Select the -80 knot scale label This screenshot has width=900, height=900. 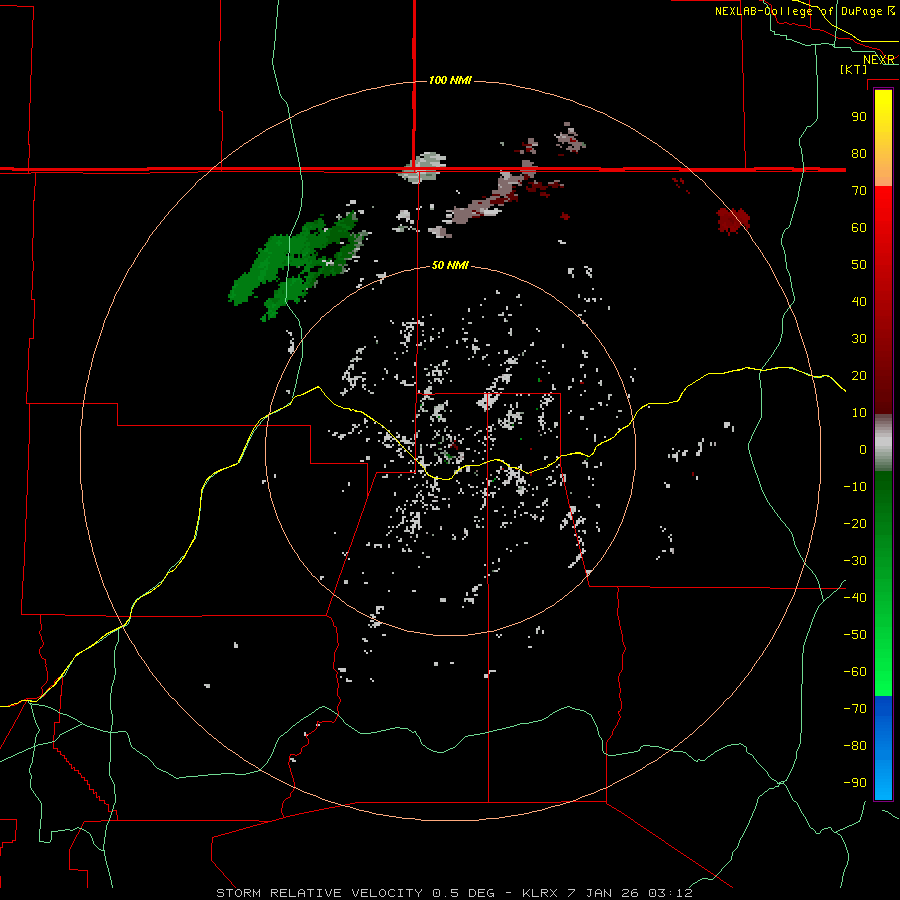click(855, 746)
